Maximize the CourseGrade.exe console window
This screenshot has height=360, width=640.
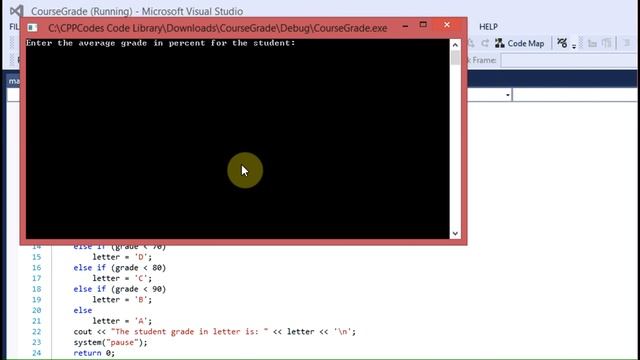(x=423, y=25)
